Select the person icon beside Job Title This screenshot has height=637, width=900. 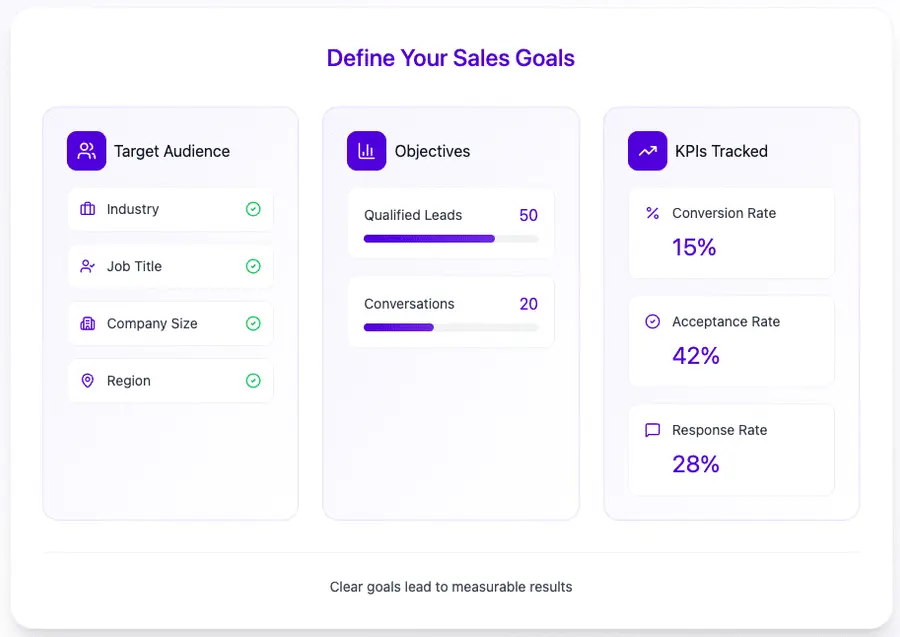[x=88, y=266]
